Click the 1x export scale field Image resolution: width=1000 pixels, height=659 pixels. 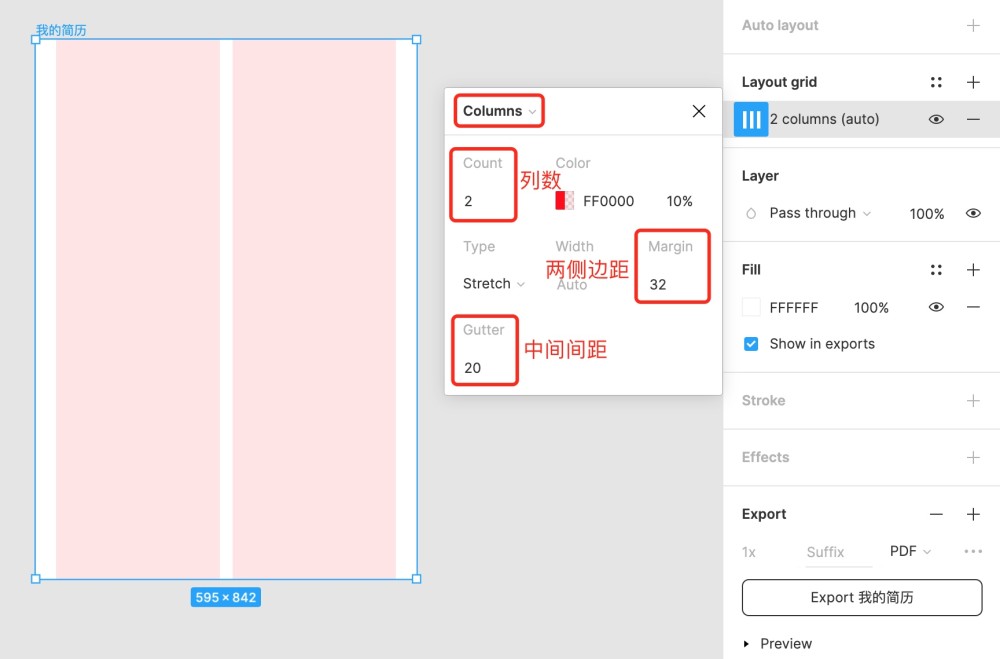click(749, 552)
